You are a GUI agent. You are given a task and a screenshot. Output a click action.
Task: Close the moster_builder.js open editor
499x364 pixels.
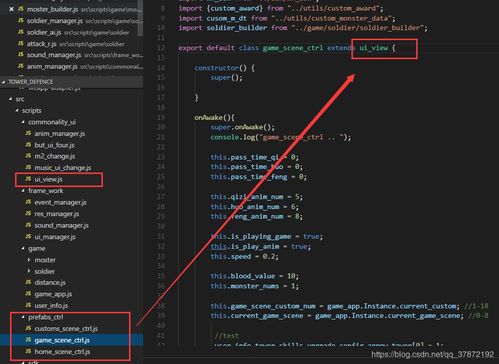(x=11, y=9)
